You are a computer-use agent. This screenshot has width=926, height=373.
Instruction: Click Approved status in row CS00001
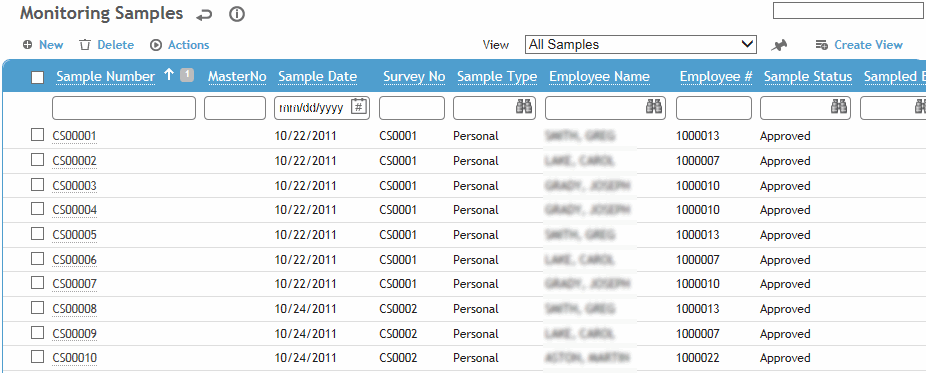pyautogui.click(x=785, y=136)
